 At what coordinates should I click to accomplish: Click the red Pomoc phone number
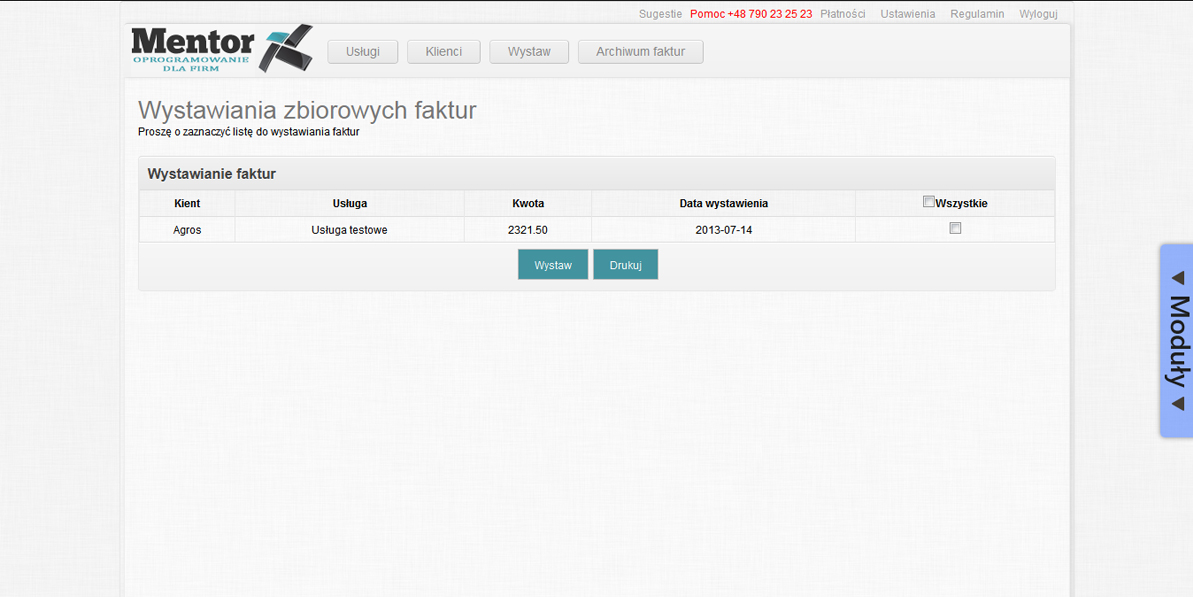pos(750,14)
